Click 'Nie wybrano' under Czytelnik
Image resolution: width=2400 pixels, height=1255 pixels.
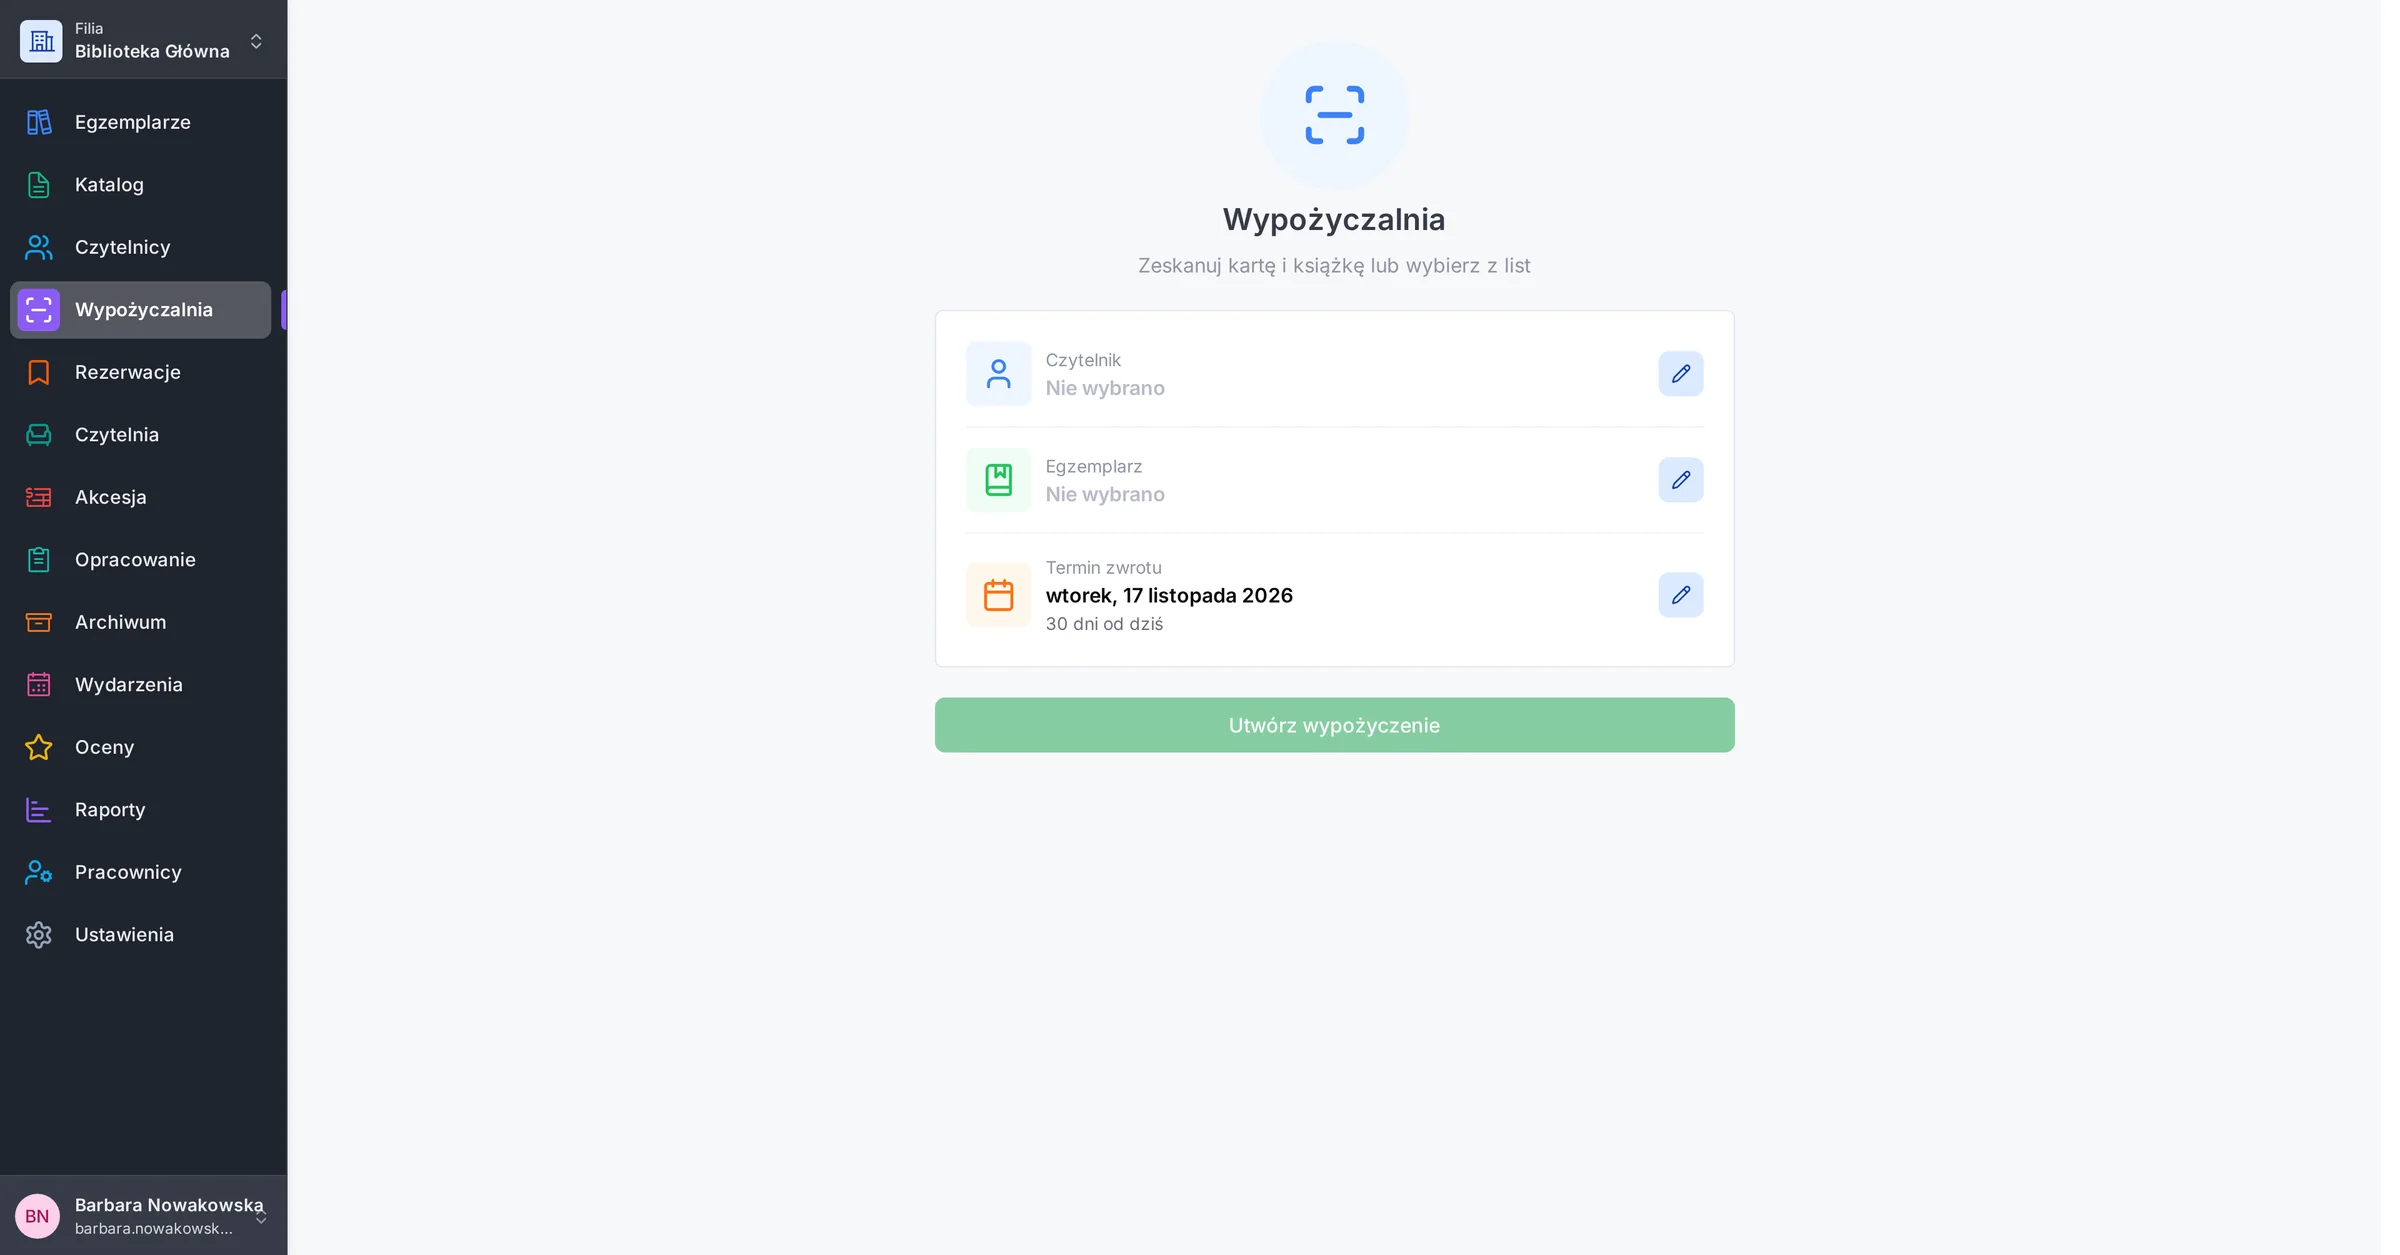click(1105, 388)
